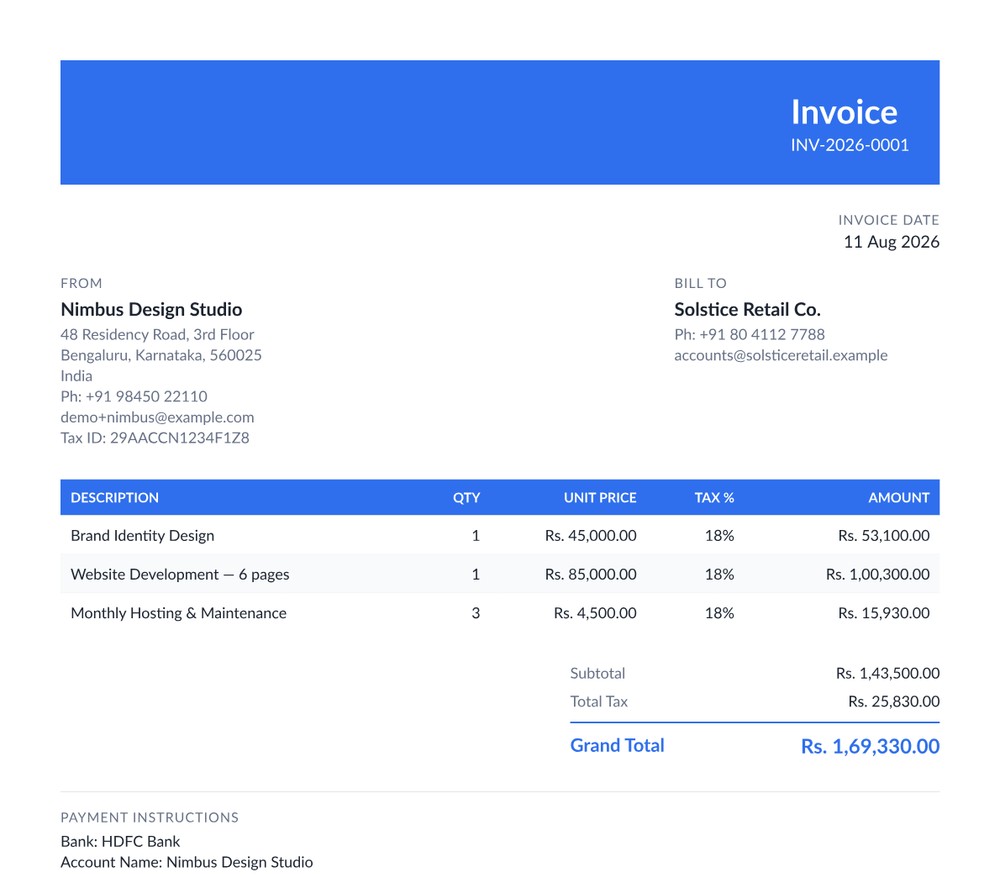Select the Nimbus Design Studio sender name
This screenshot has width=1000, height=876.
151,309
